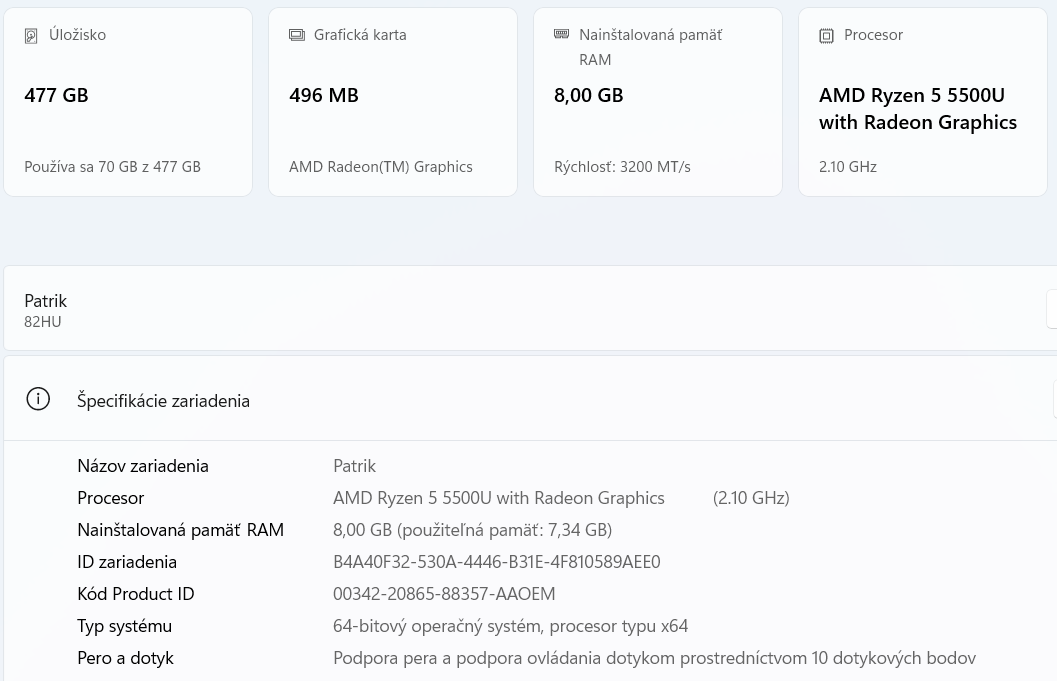Image resolution: width=1057 pixels, height=681 pixels.
Task: Select the device name Patrik
Action: pos(45,300)
